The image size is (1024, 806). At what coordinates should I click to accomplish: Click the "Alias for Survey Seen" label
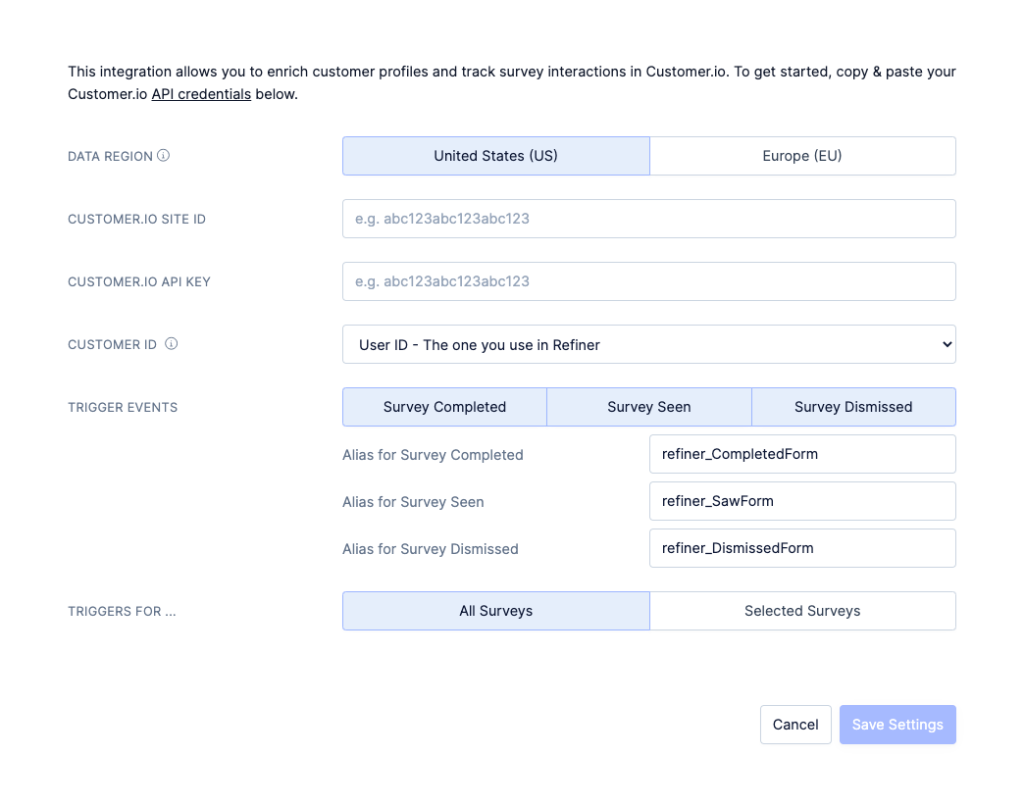click(x=413, y=502)
